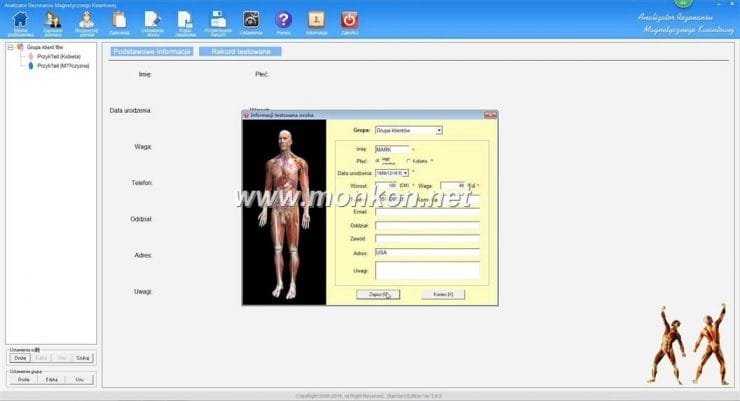Click the Wzrost height input field
Screen dimensions: 740x401
(387, 186)
